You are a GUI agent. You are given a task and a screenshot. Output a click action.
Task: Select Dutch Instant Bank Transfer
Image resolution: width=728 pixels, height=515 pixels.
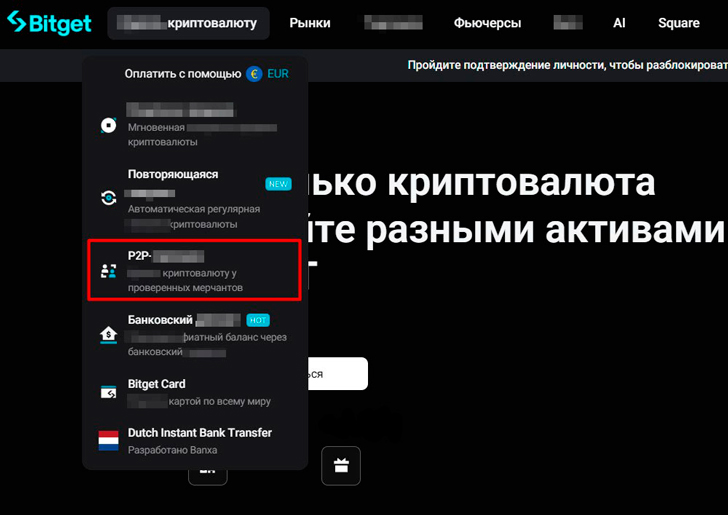(x=195, y=441)
